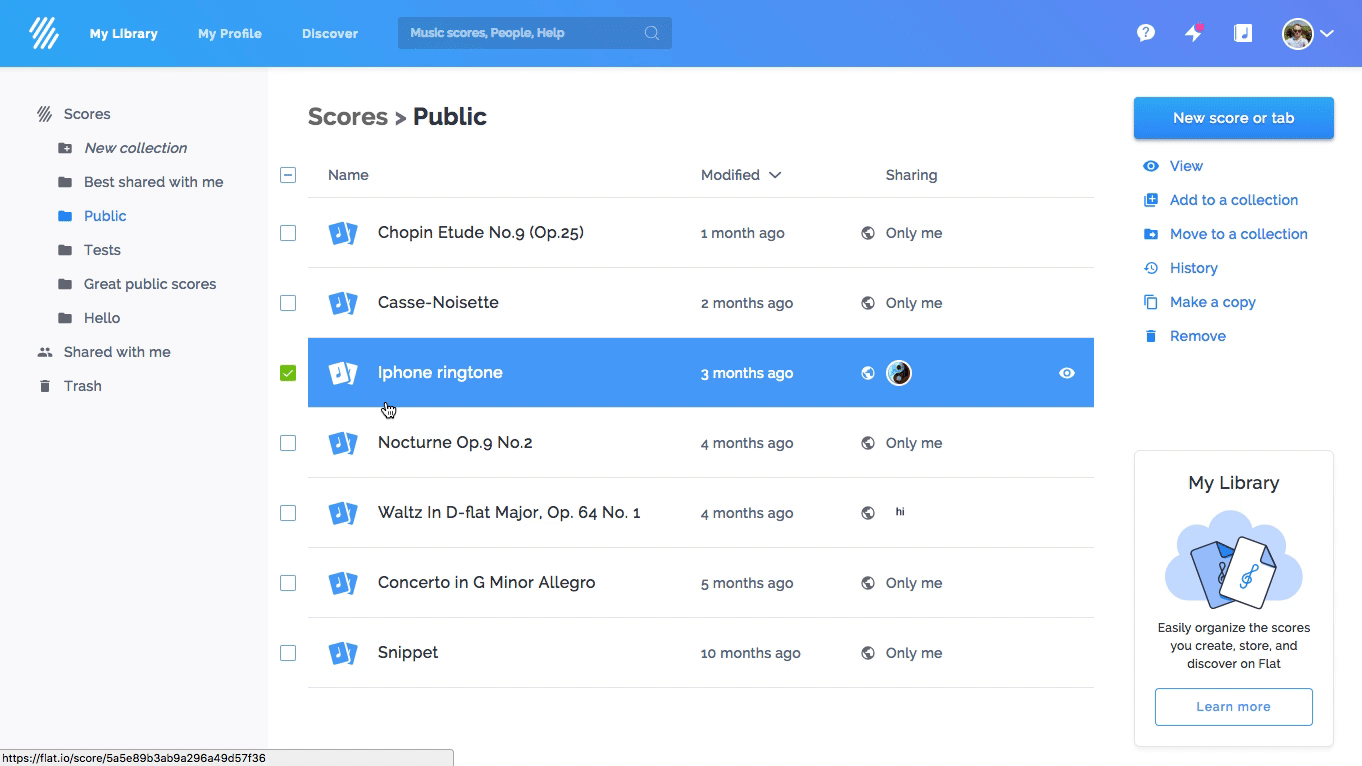This screenshot has width=1362, height=766.
Task: Click the eye preview toggle on Iphone ringtone
Action: 1066,372
